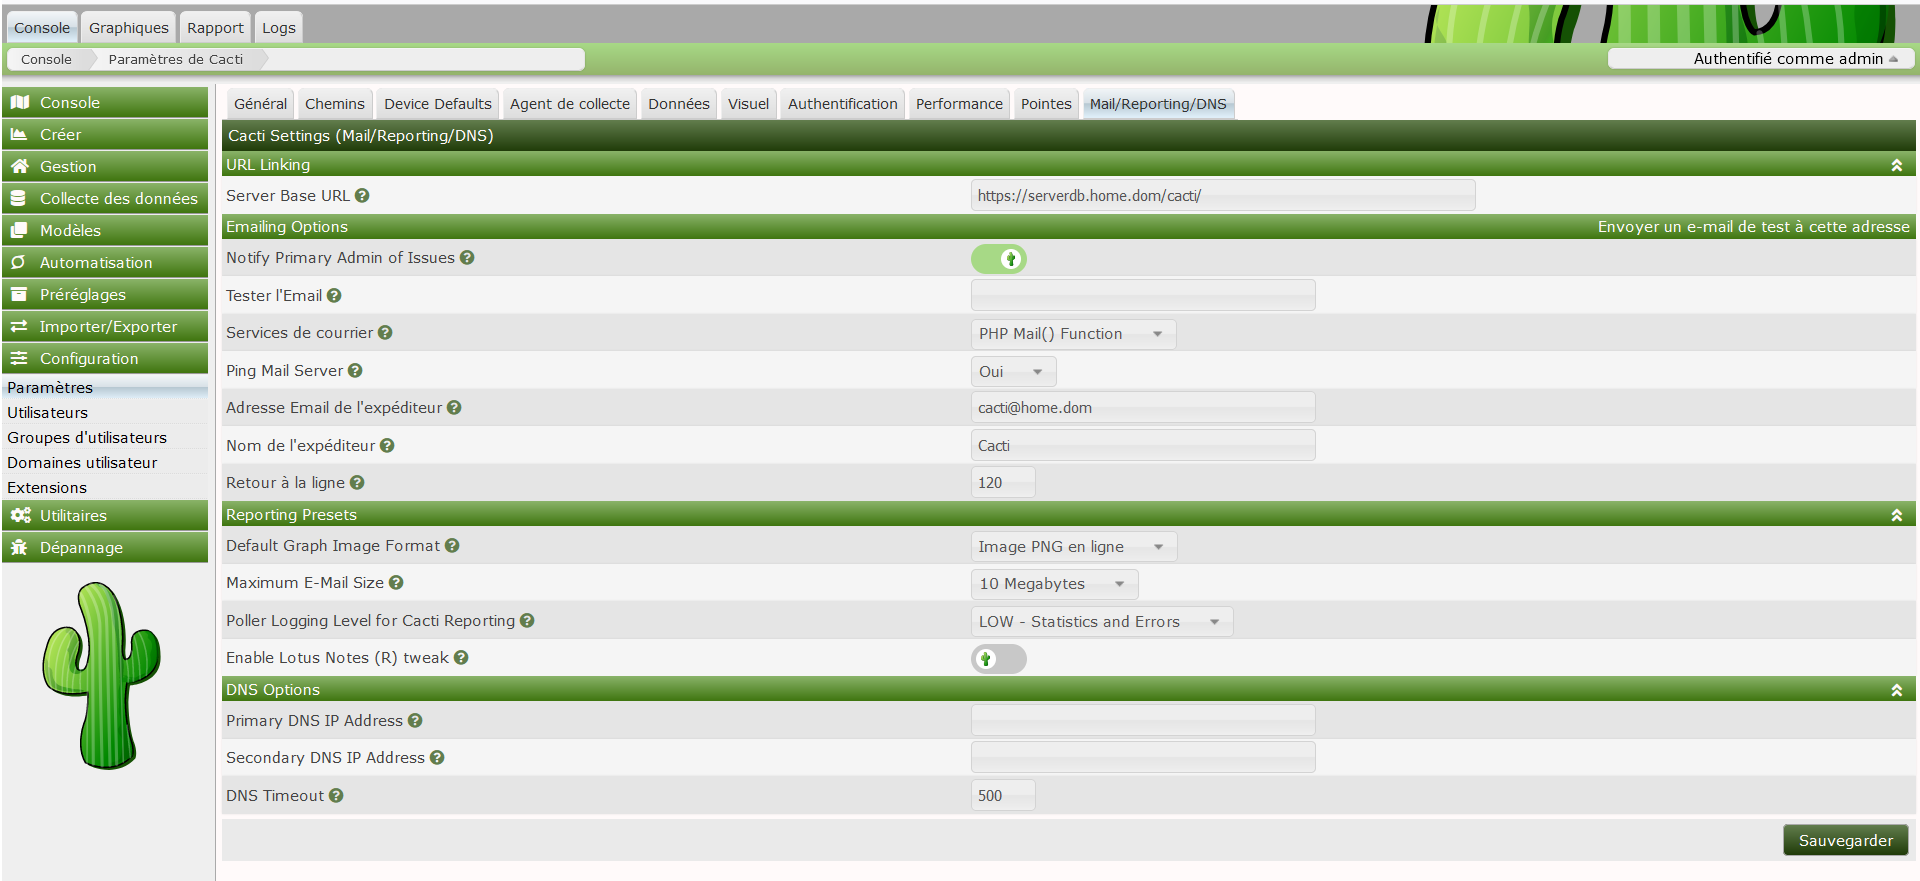Click the help icon next to Ping Mail Server

[x=355, y=371]
